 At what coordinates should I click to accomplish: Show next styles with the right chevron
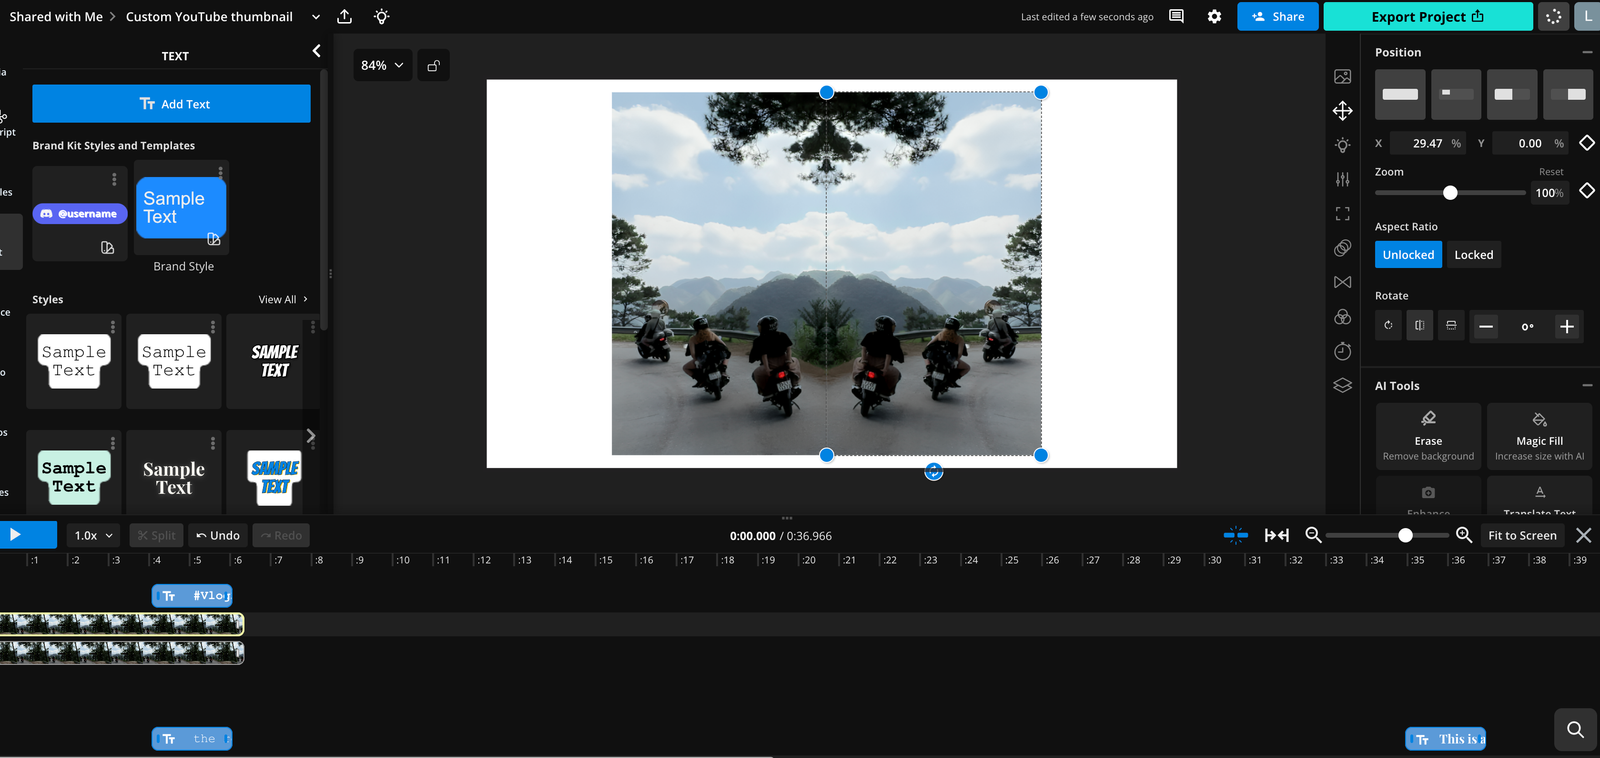point(310,436)
